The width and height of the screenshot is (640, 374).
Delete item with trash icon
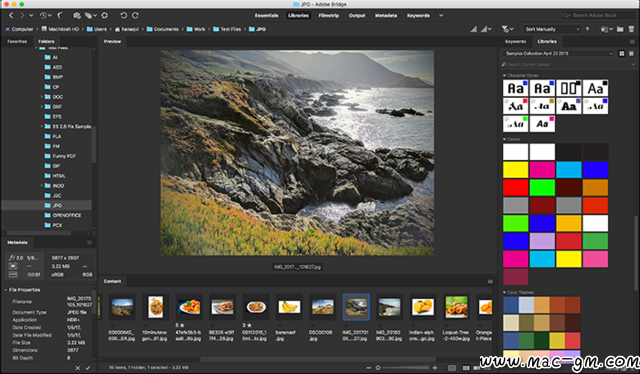click(631, 29)
